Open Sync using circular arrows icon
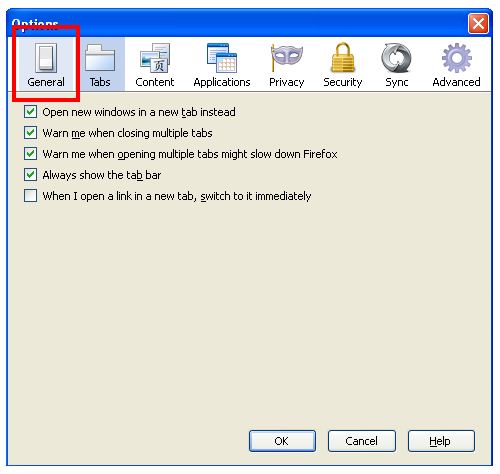 click(396, 58)
